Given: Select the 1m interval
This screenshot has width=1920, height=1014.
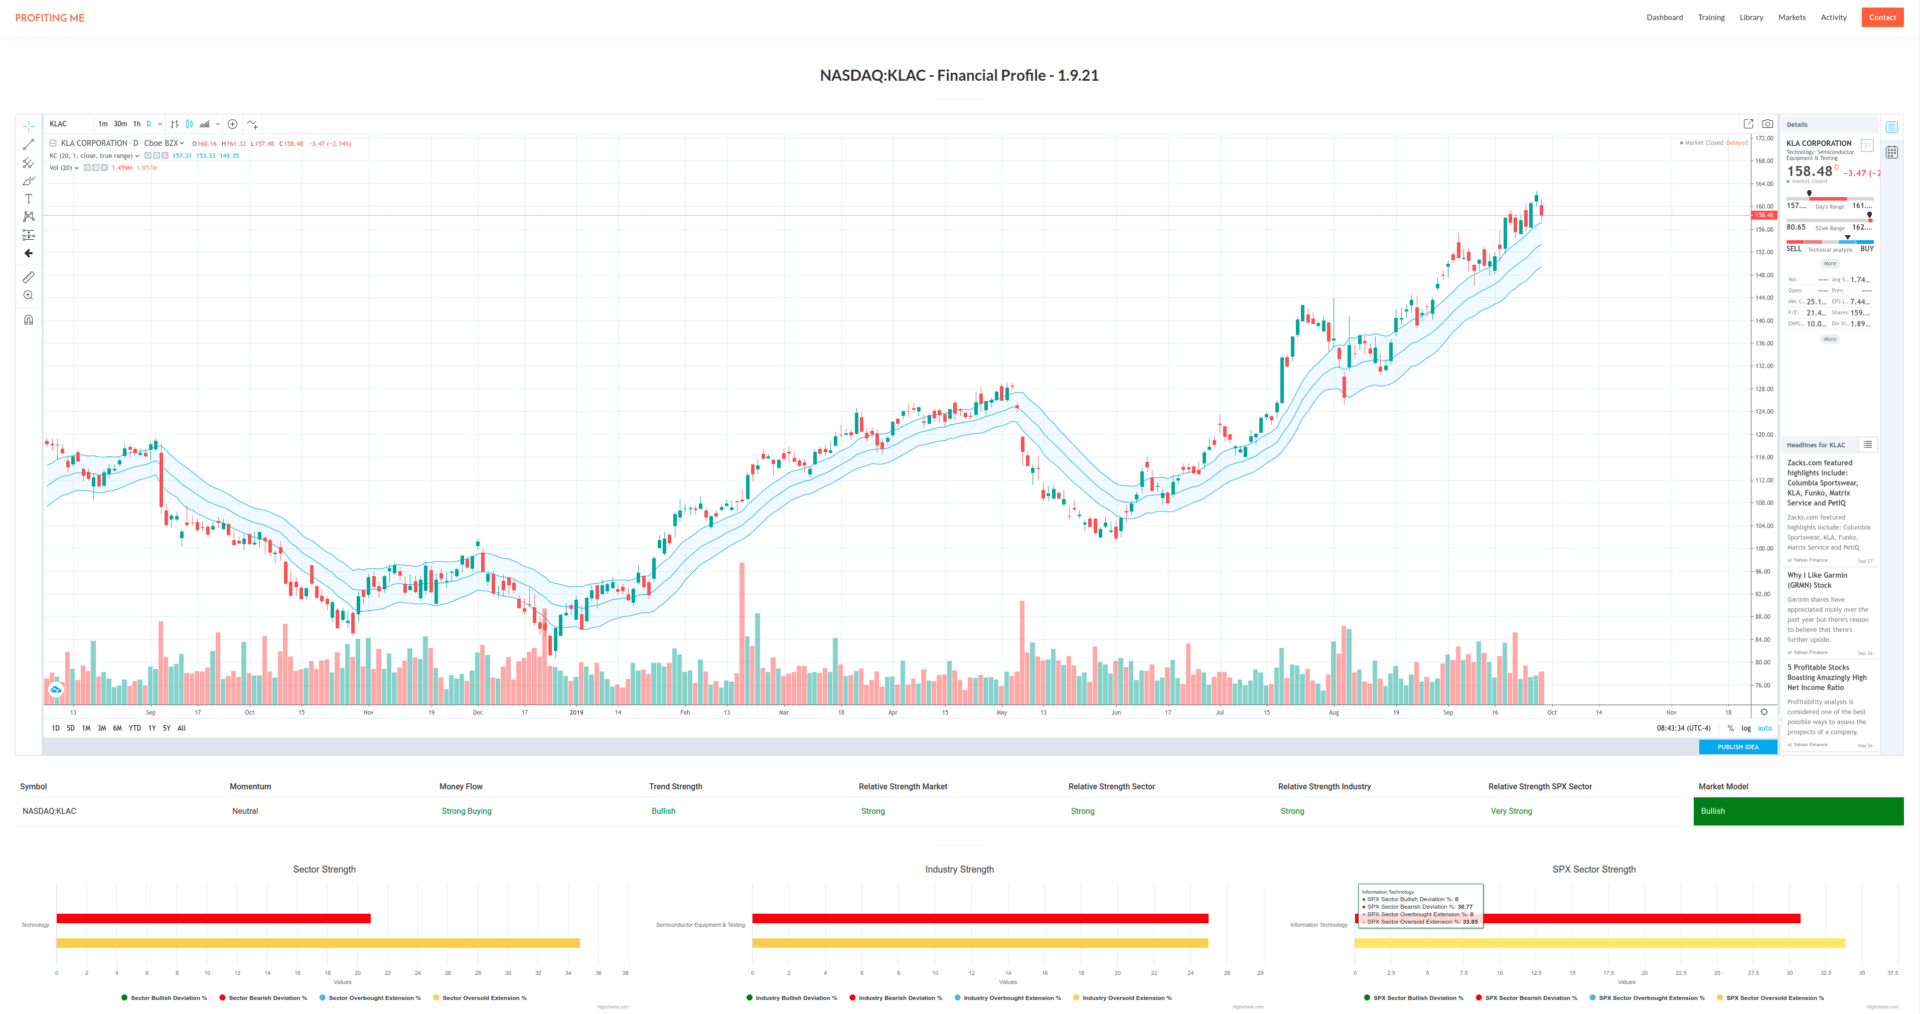Looking at the screenshot, I should coord(103,124).
